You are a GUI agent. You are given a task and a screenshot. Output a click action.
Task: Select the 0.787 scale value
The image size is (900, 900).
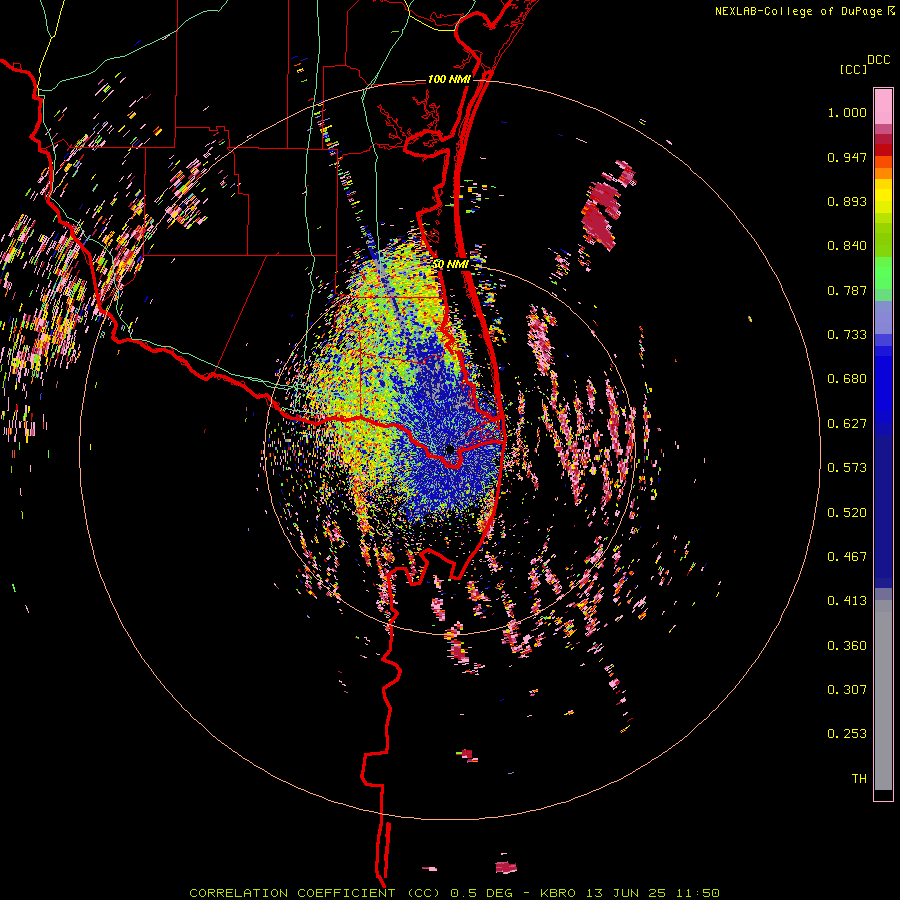click(847, 290)
